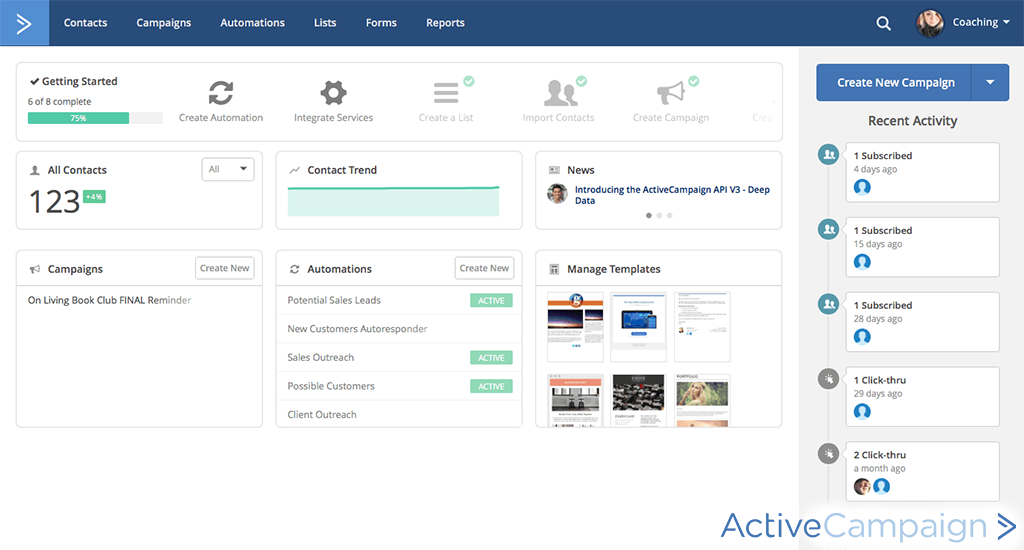
Task: Toggle the Possible Customers ACTIVE status
Action: point(491,386)
